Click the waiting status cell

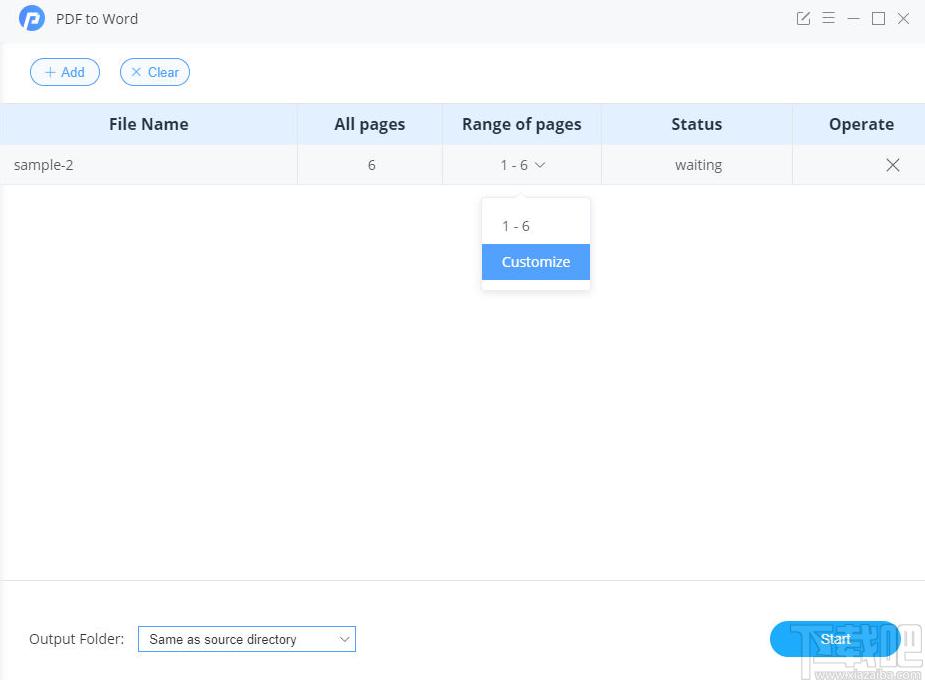[x=698, y=165]
